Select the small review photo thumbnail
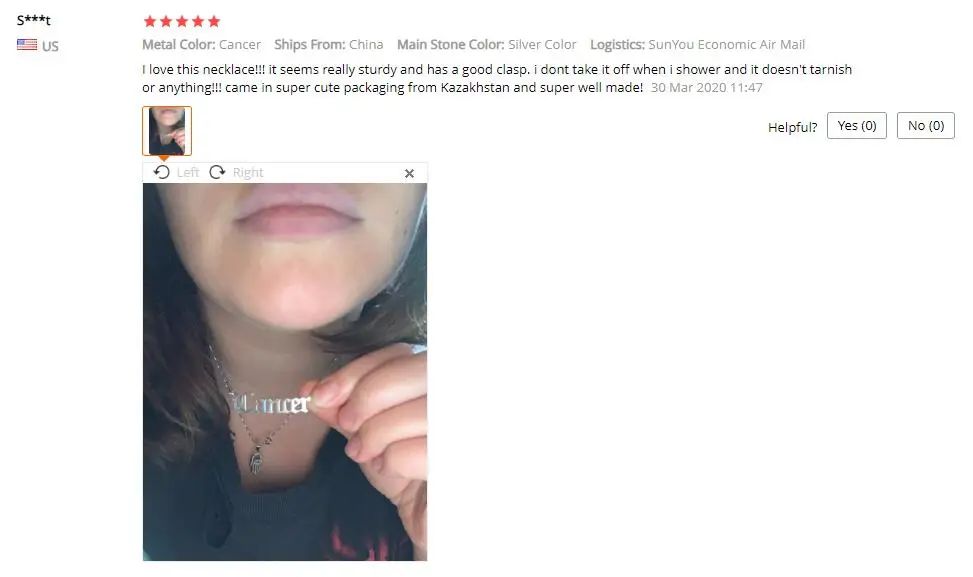 coord(167,131)
